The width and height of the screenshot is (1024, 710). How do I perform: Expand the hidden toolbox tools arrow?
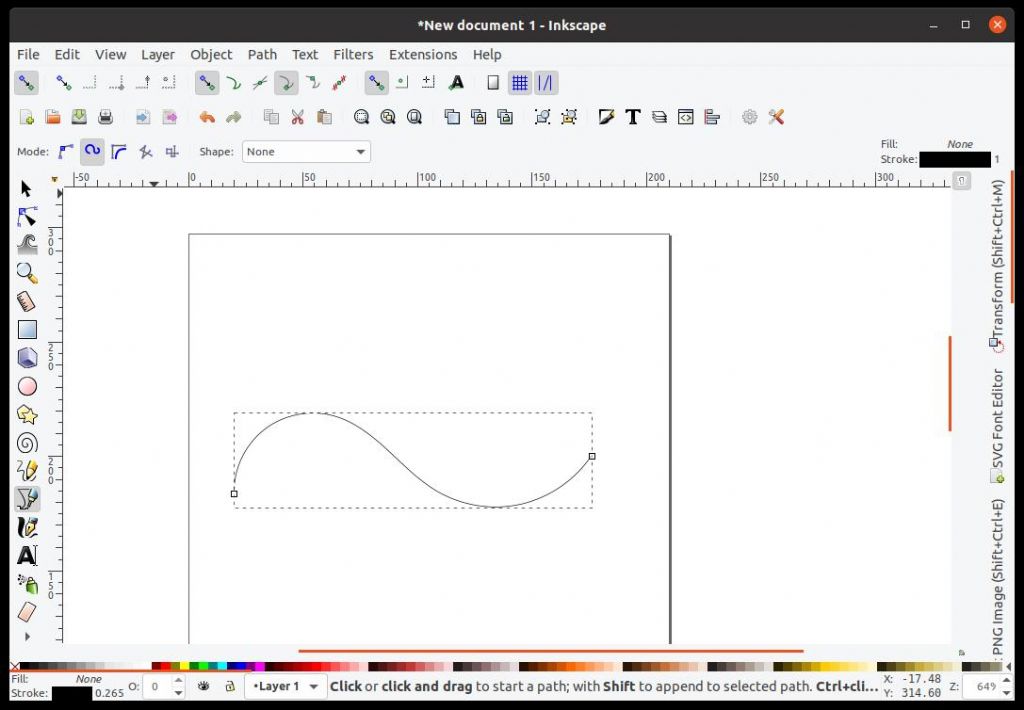(27, 636)
